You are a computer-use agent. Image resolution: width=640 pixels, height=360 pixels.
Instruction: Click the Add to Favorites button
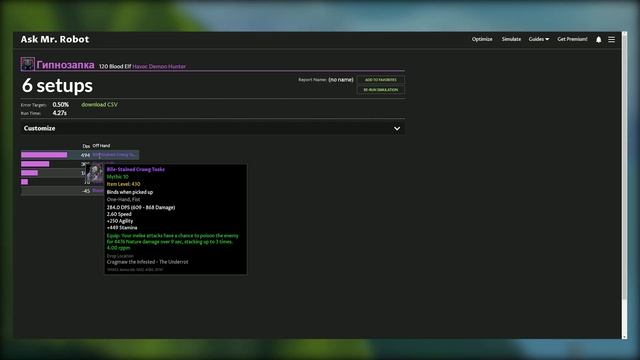[381, 80]
